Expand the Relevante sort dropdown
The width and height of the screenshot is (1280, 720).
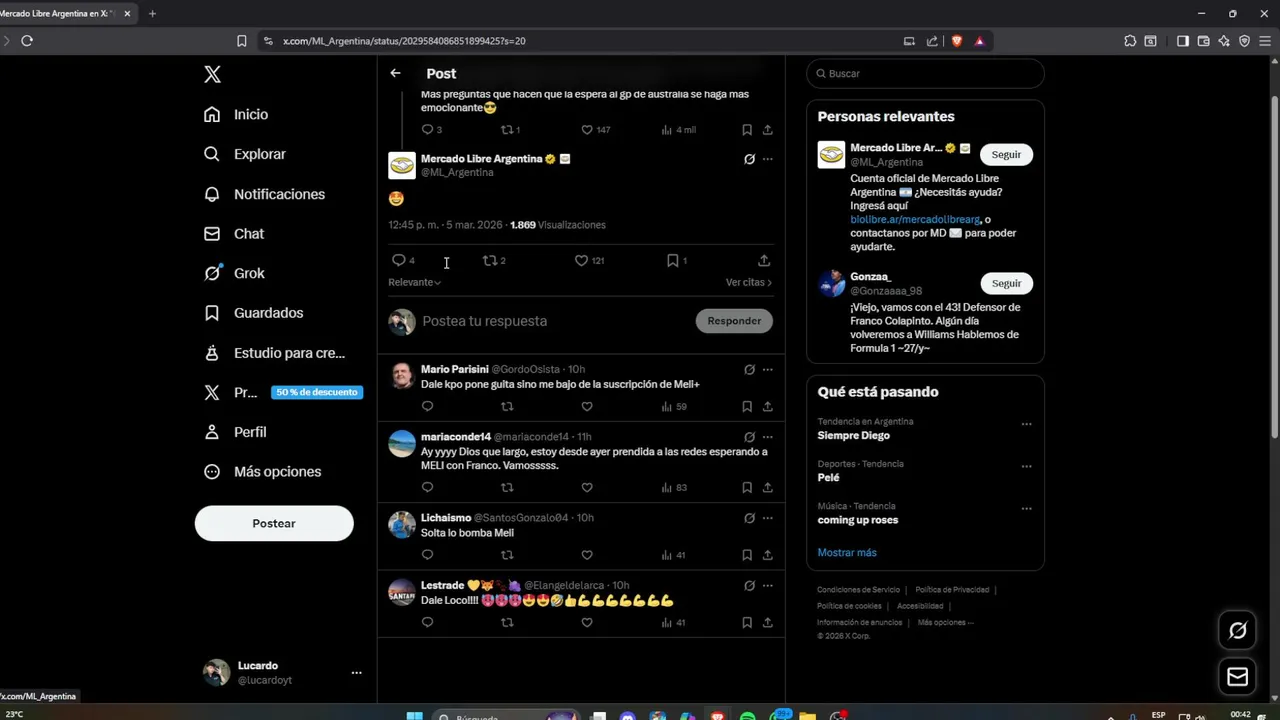coord(414,282)
